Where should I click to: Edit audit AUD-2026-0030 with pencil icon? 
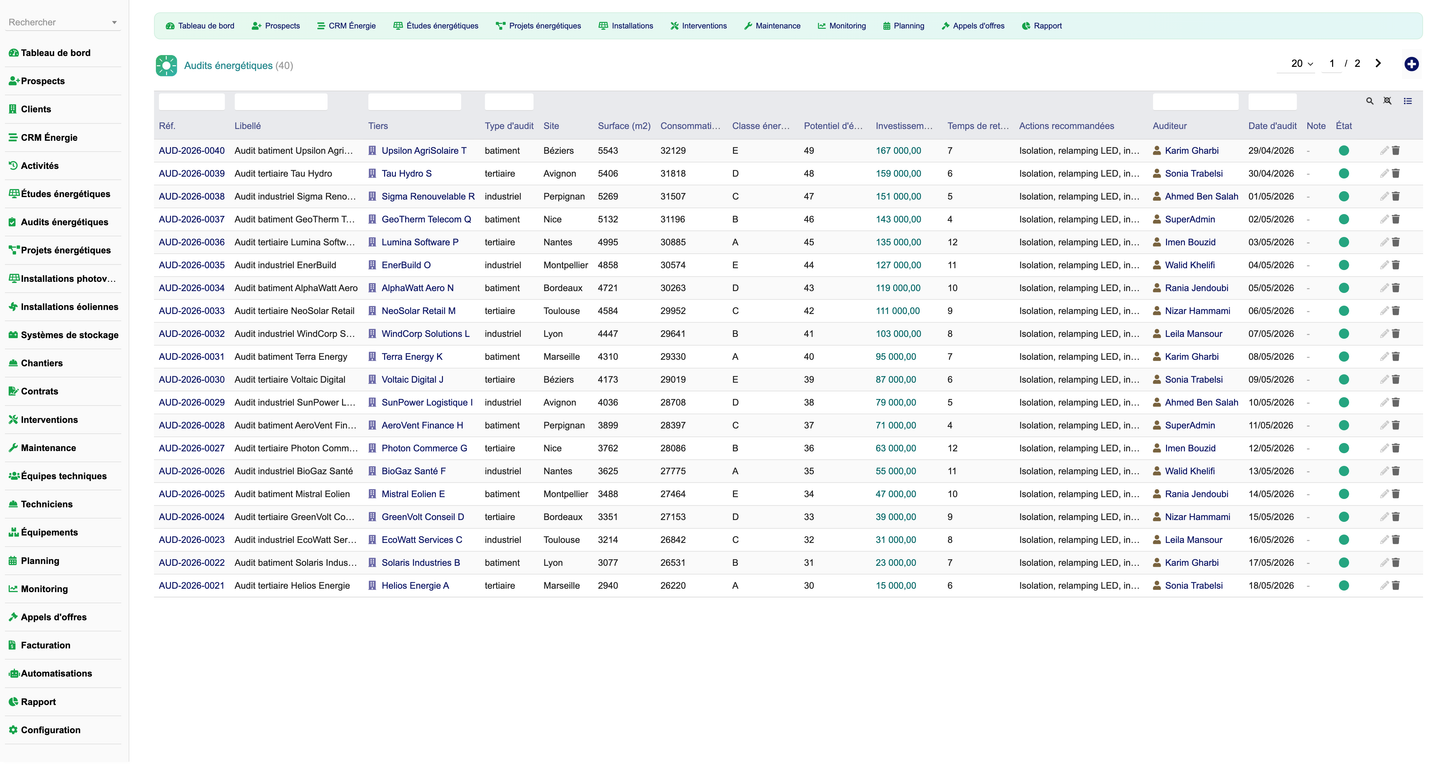1385,380
